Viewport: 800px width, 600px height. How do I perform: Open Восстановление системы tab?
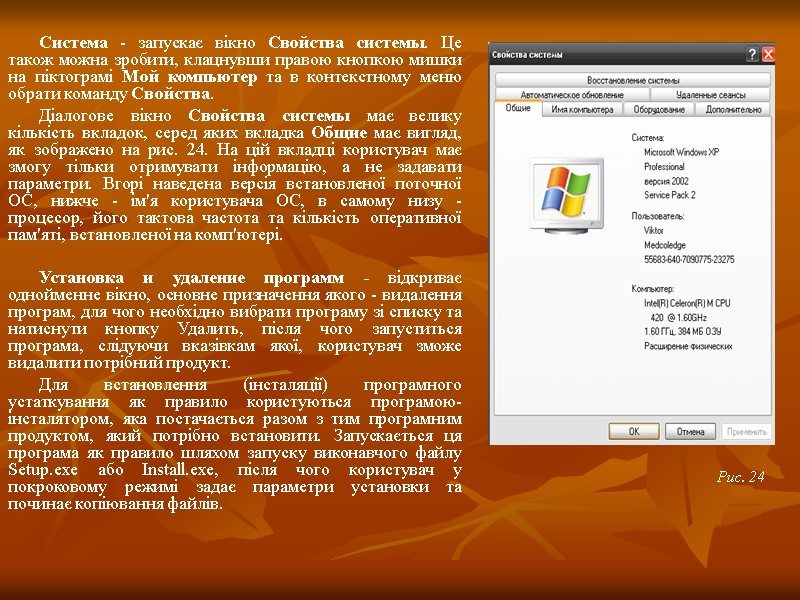(x=633, y=80)
